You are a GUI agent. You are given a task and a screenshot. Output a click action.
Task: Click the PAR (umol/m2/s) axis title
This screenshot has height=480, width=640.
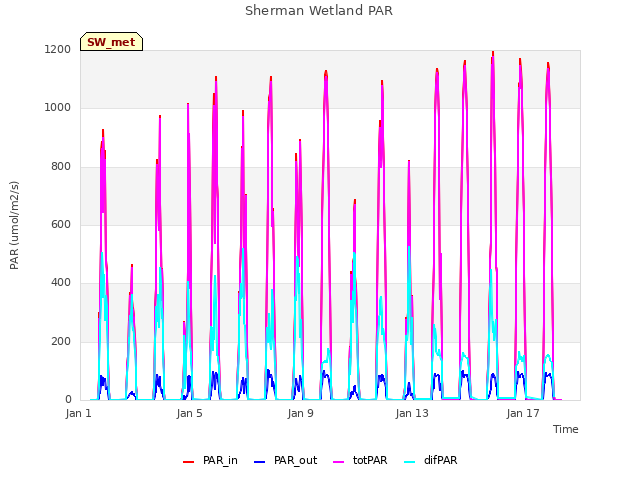pyautogui.click(x=14, y=225)
